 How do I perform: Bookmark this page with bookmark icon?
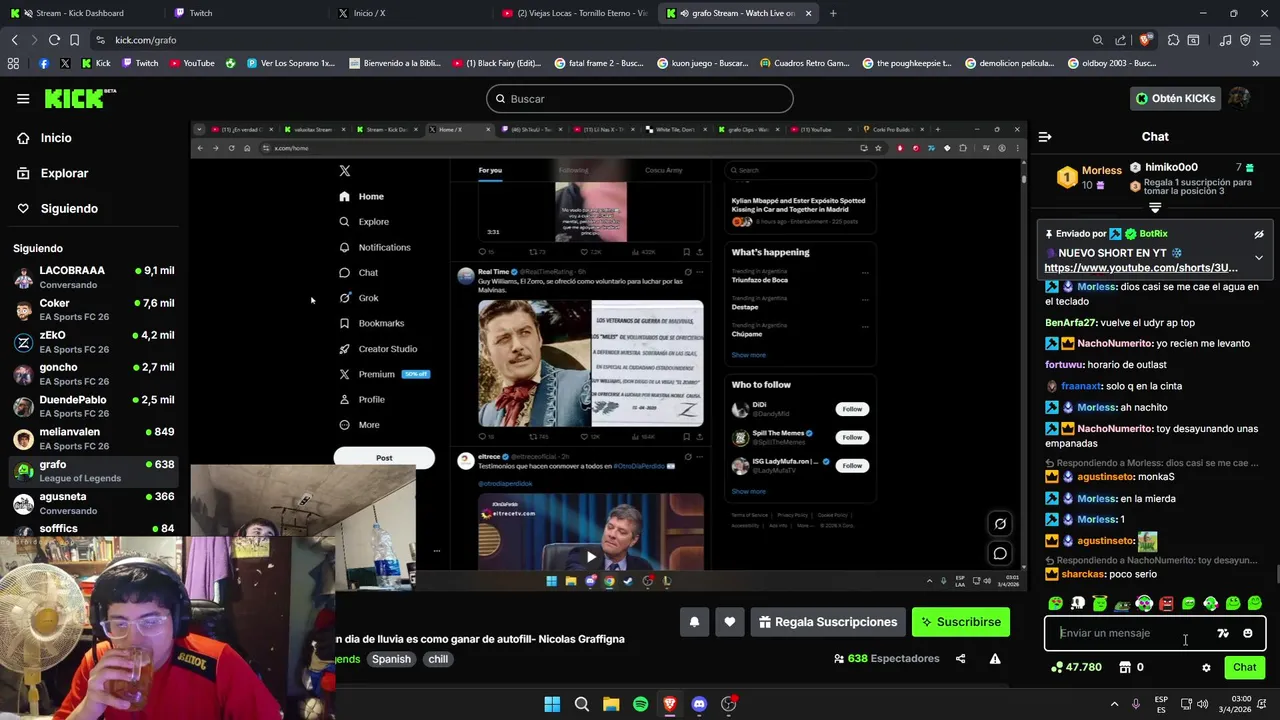coord(75,40)
